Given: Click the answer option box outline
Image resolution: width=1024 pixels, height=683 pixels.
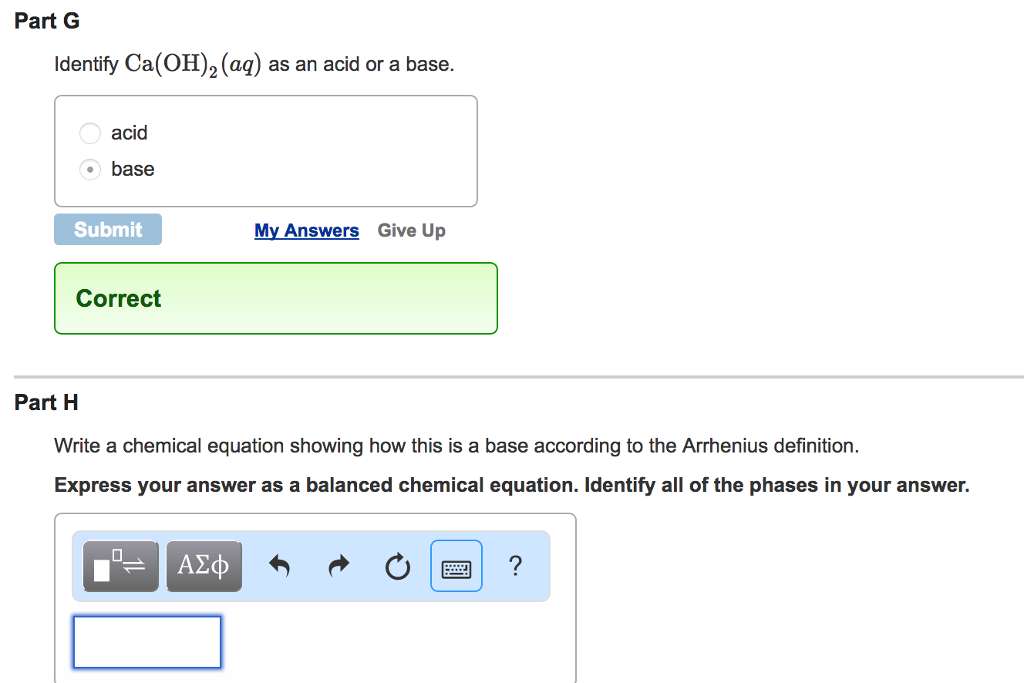Looking at the screenshot, I should pyautogui.click(x=265, y=150).
